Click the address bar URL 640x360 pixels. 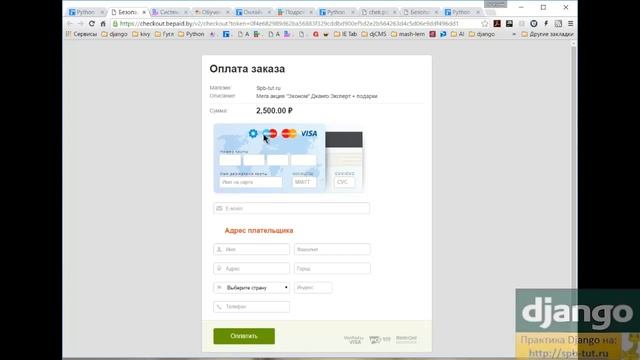(289, 24)
